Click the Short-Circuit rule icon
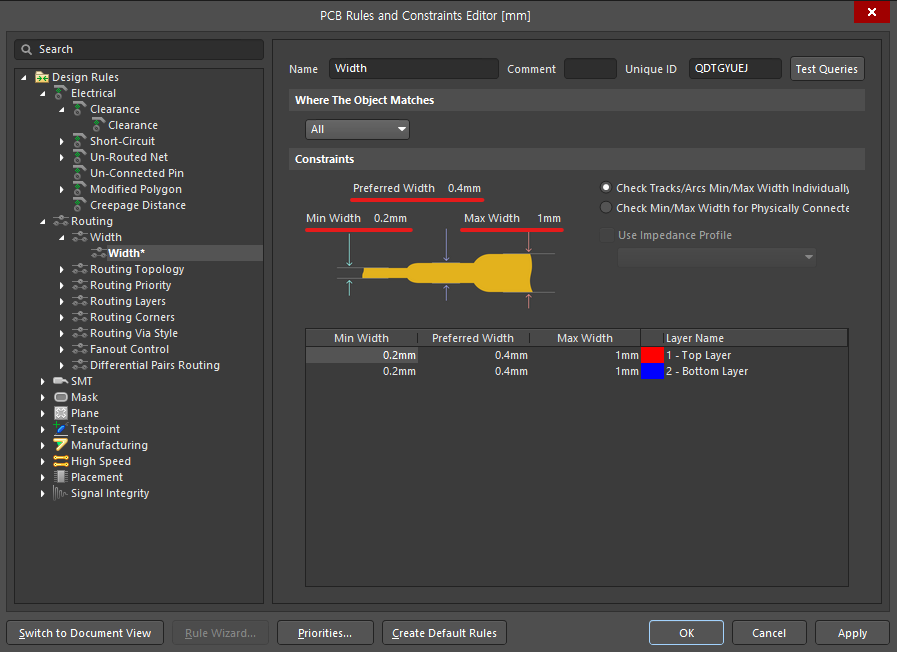This screenshot has height=652, width=897. pyautogui.click(x=80, y=141)
